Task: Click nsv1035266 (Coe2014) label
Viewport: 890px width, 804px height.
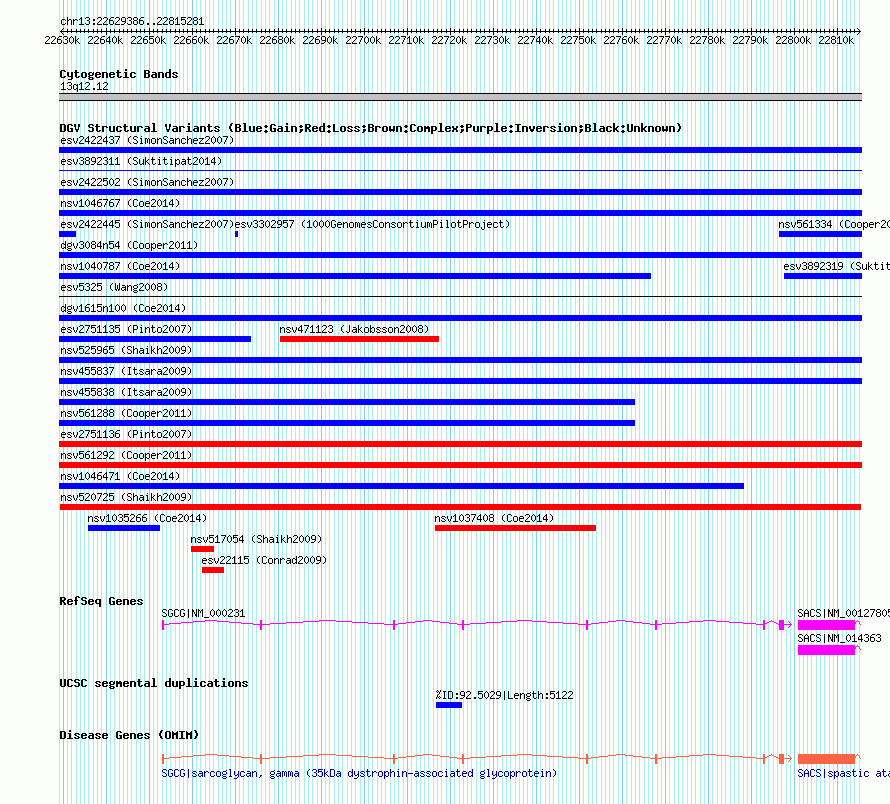Action: 147,518
